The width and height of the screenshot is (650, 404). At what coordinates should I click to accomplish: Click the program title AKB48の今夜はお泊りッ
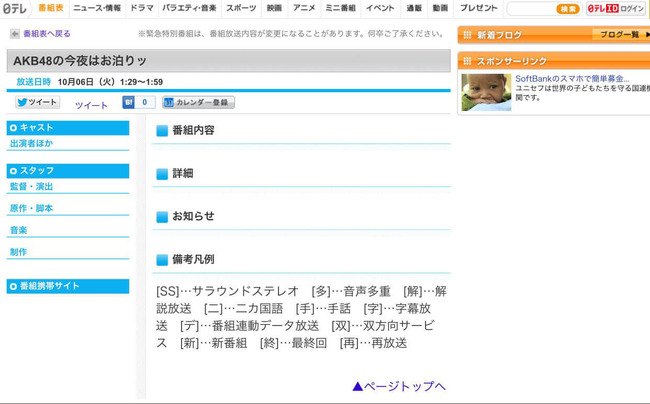tap(80, 60)
